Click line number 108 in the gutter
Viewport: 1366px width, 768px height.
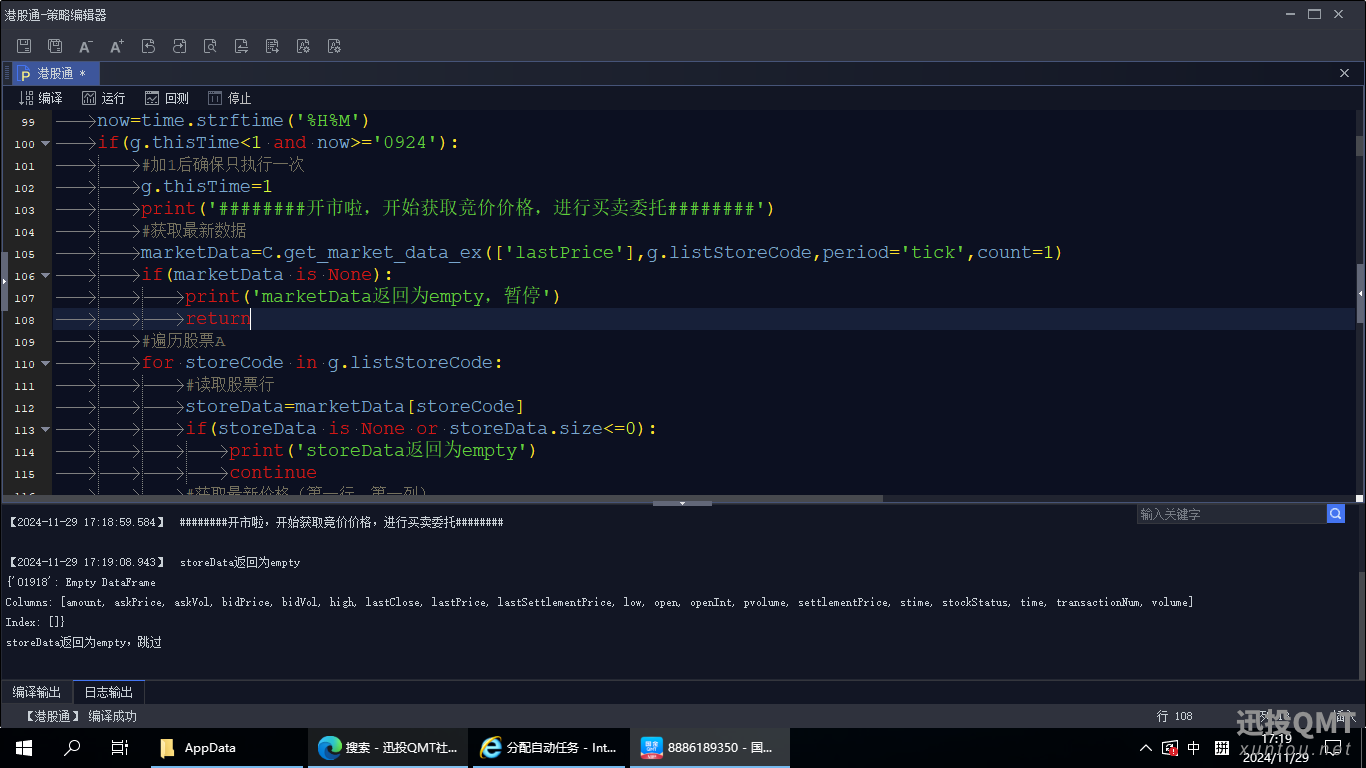[25, 320]
